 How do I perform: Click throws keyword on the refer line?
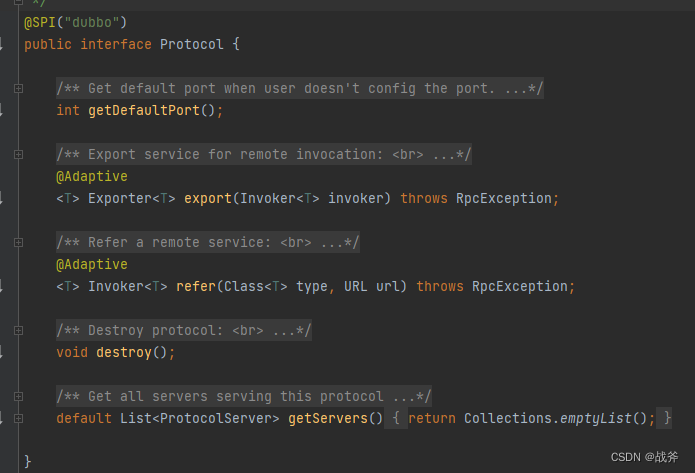[x=440, y=286]
